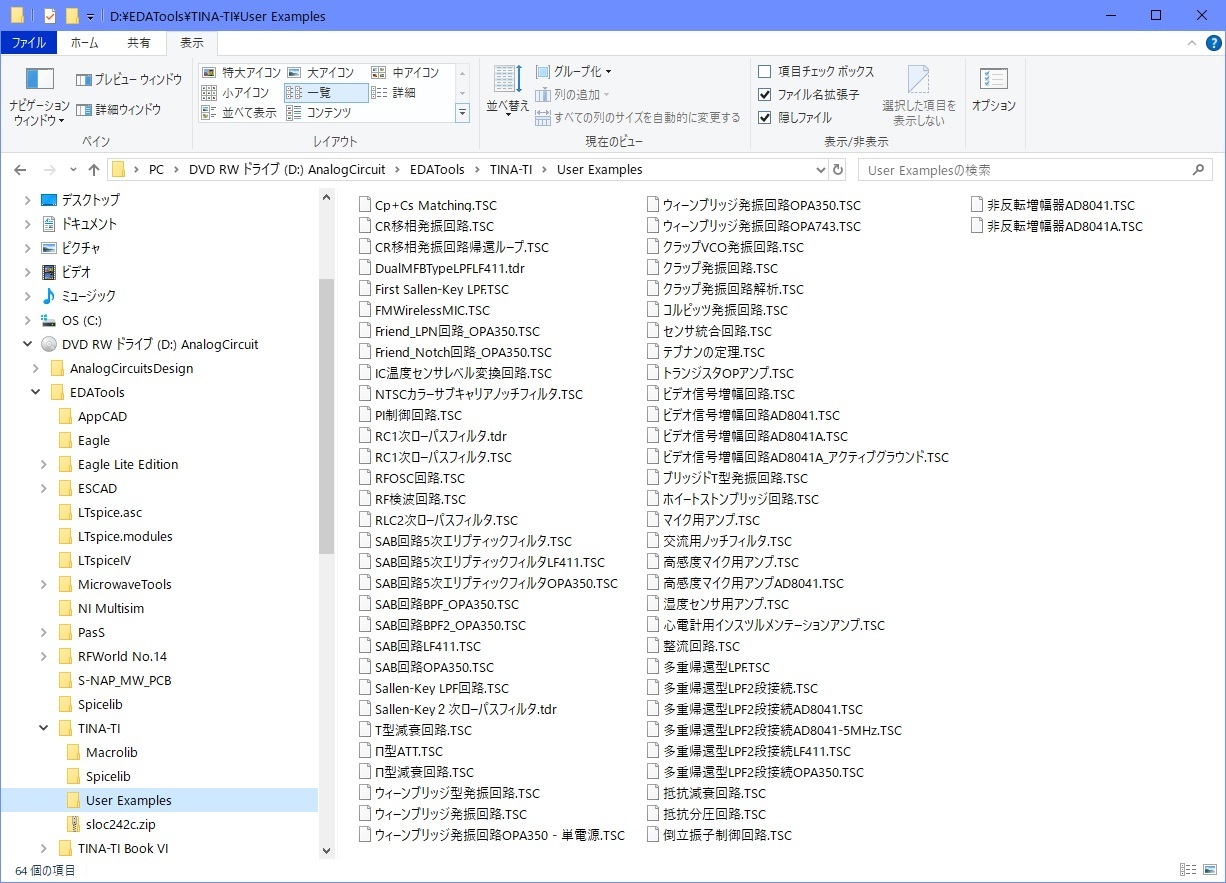The height and width of the screenshot is (883, 1226).
Task: Click the back navigation arrow
Action: point(20,169)
